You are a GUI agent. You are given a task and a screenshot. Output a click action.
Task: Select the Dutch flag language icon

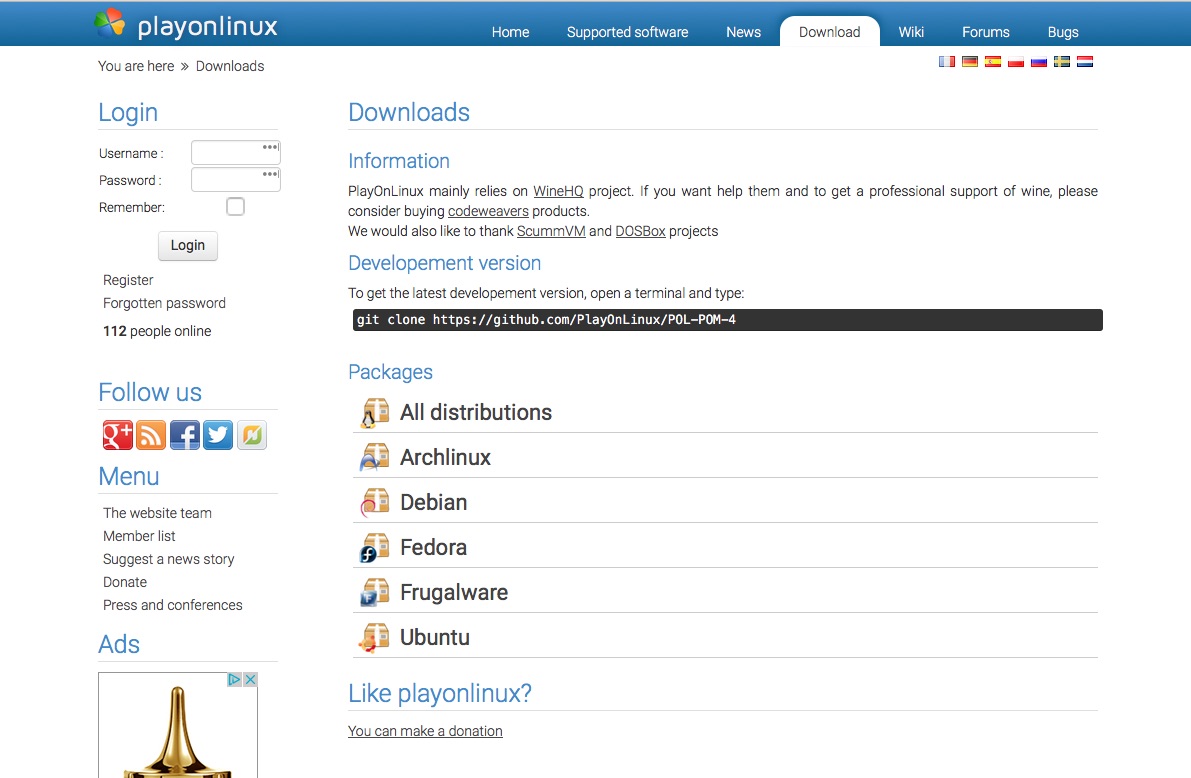click(1085, 62)
